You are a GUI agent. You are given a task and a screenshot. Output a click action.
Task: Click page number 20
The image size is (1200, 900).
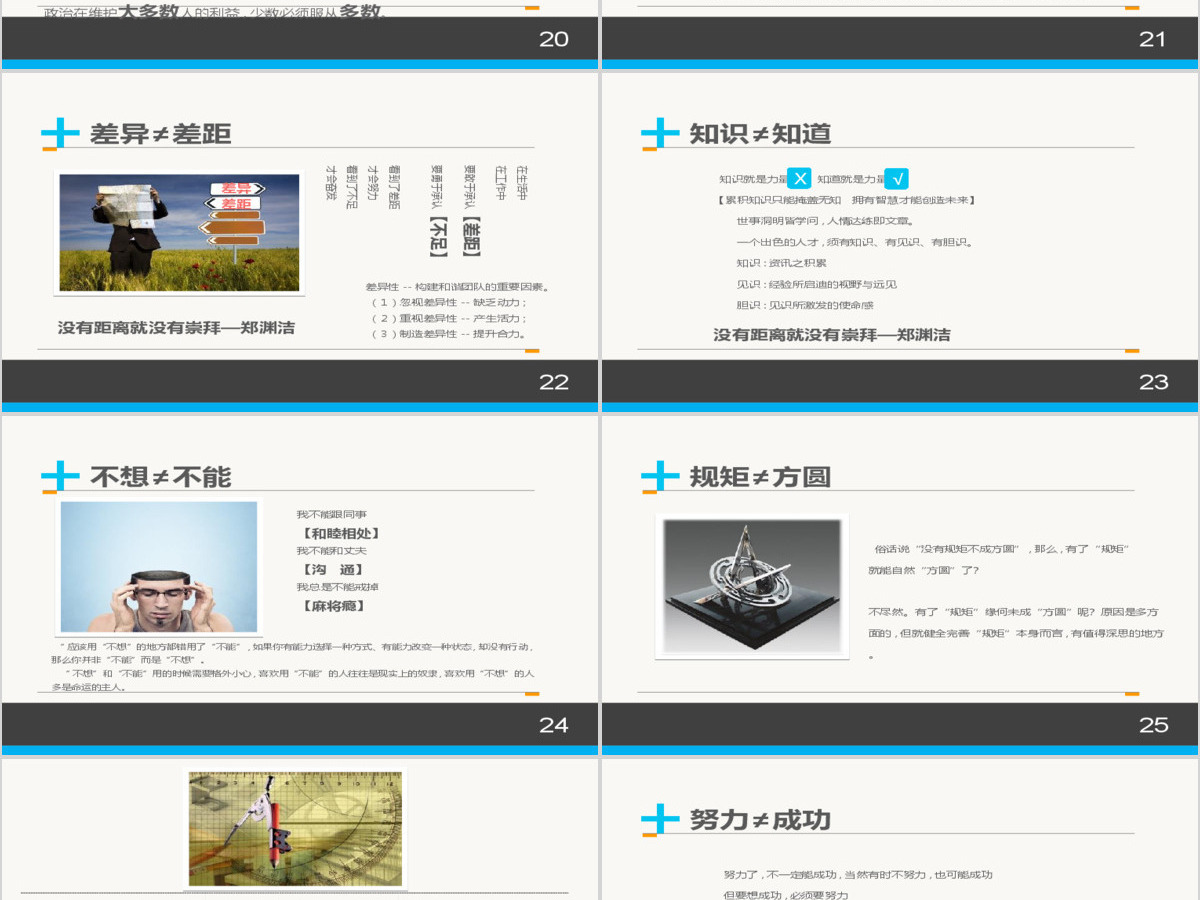tap(554, 39)
